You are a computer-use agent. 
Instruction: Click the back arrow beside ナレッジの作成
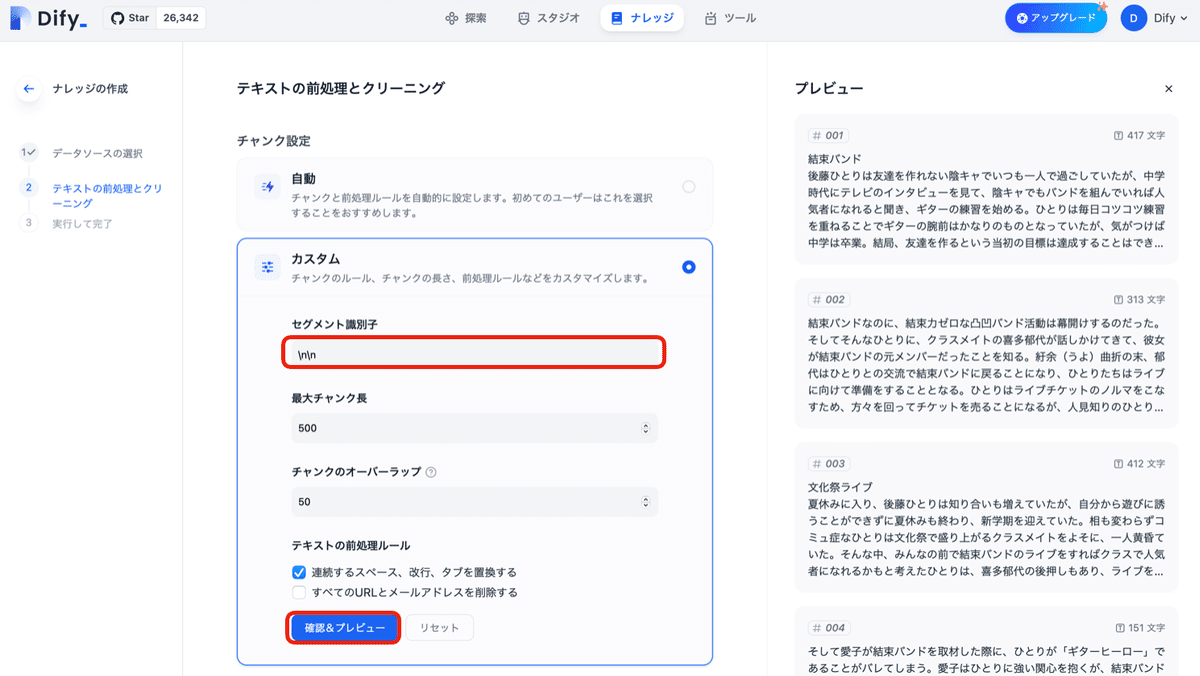click(x=29, y=89)
